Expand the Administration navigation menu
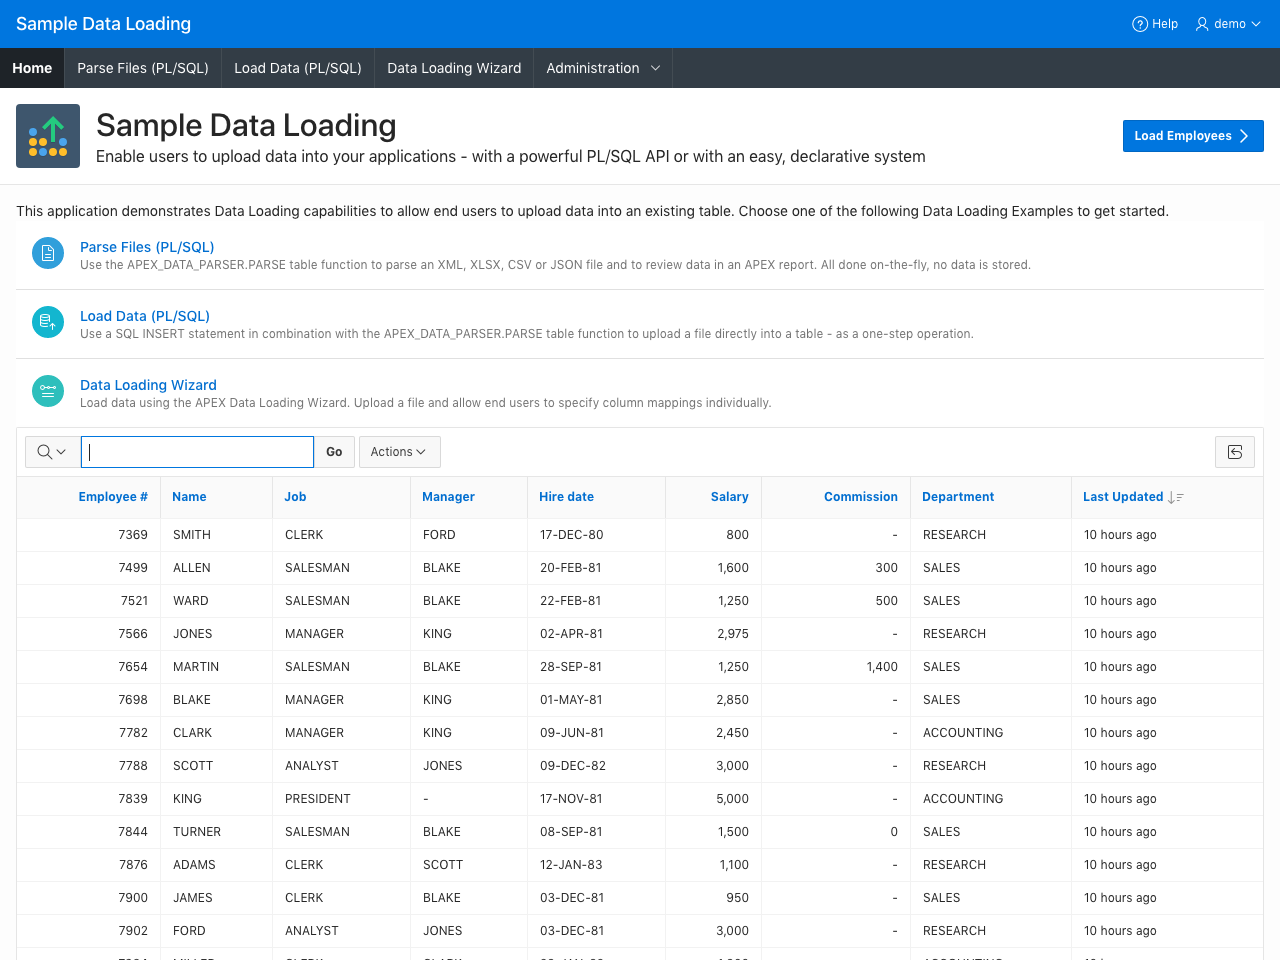 click(603, 68)
